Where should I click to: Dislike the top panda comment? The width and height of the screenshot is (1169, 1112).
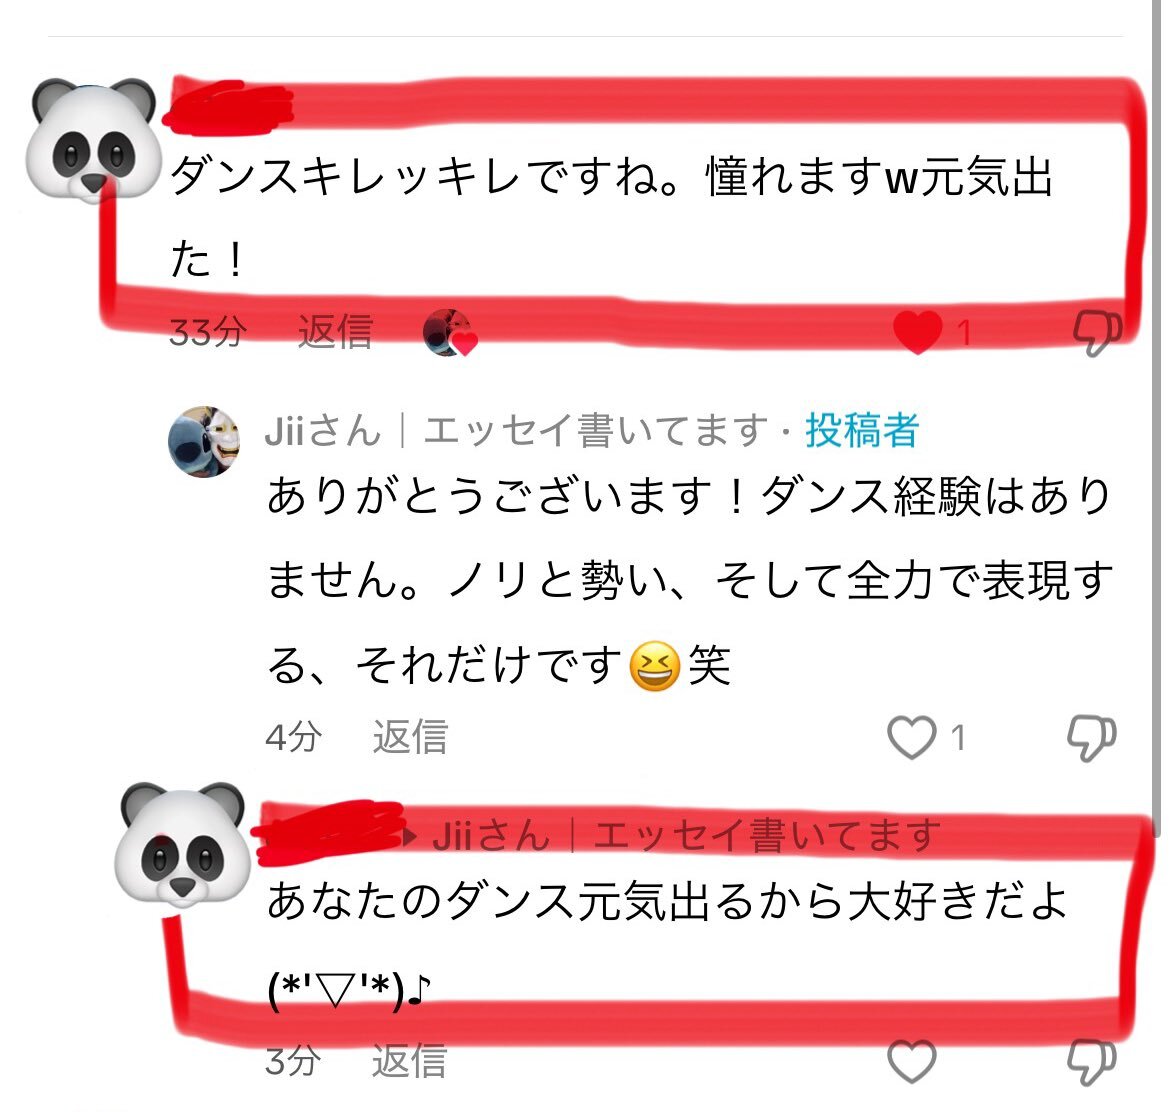click(1097, 332)
